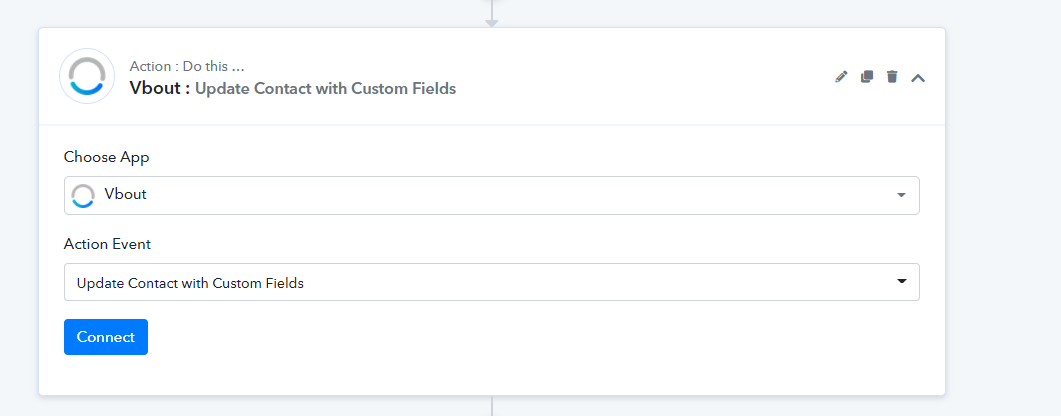Select the Choose App field showing Vbout
This screenshot has height=416, width=1061.
pos(491,195)
